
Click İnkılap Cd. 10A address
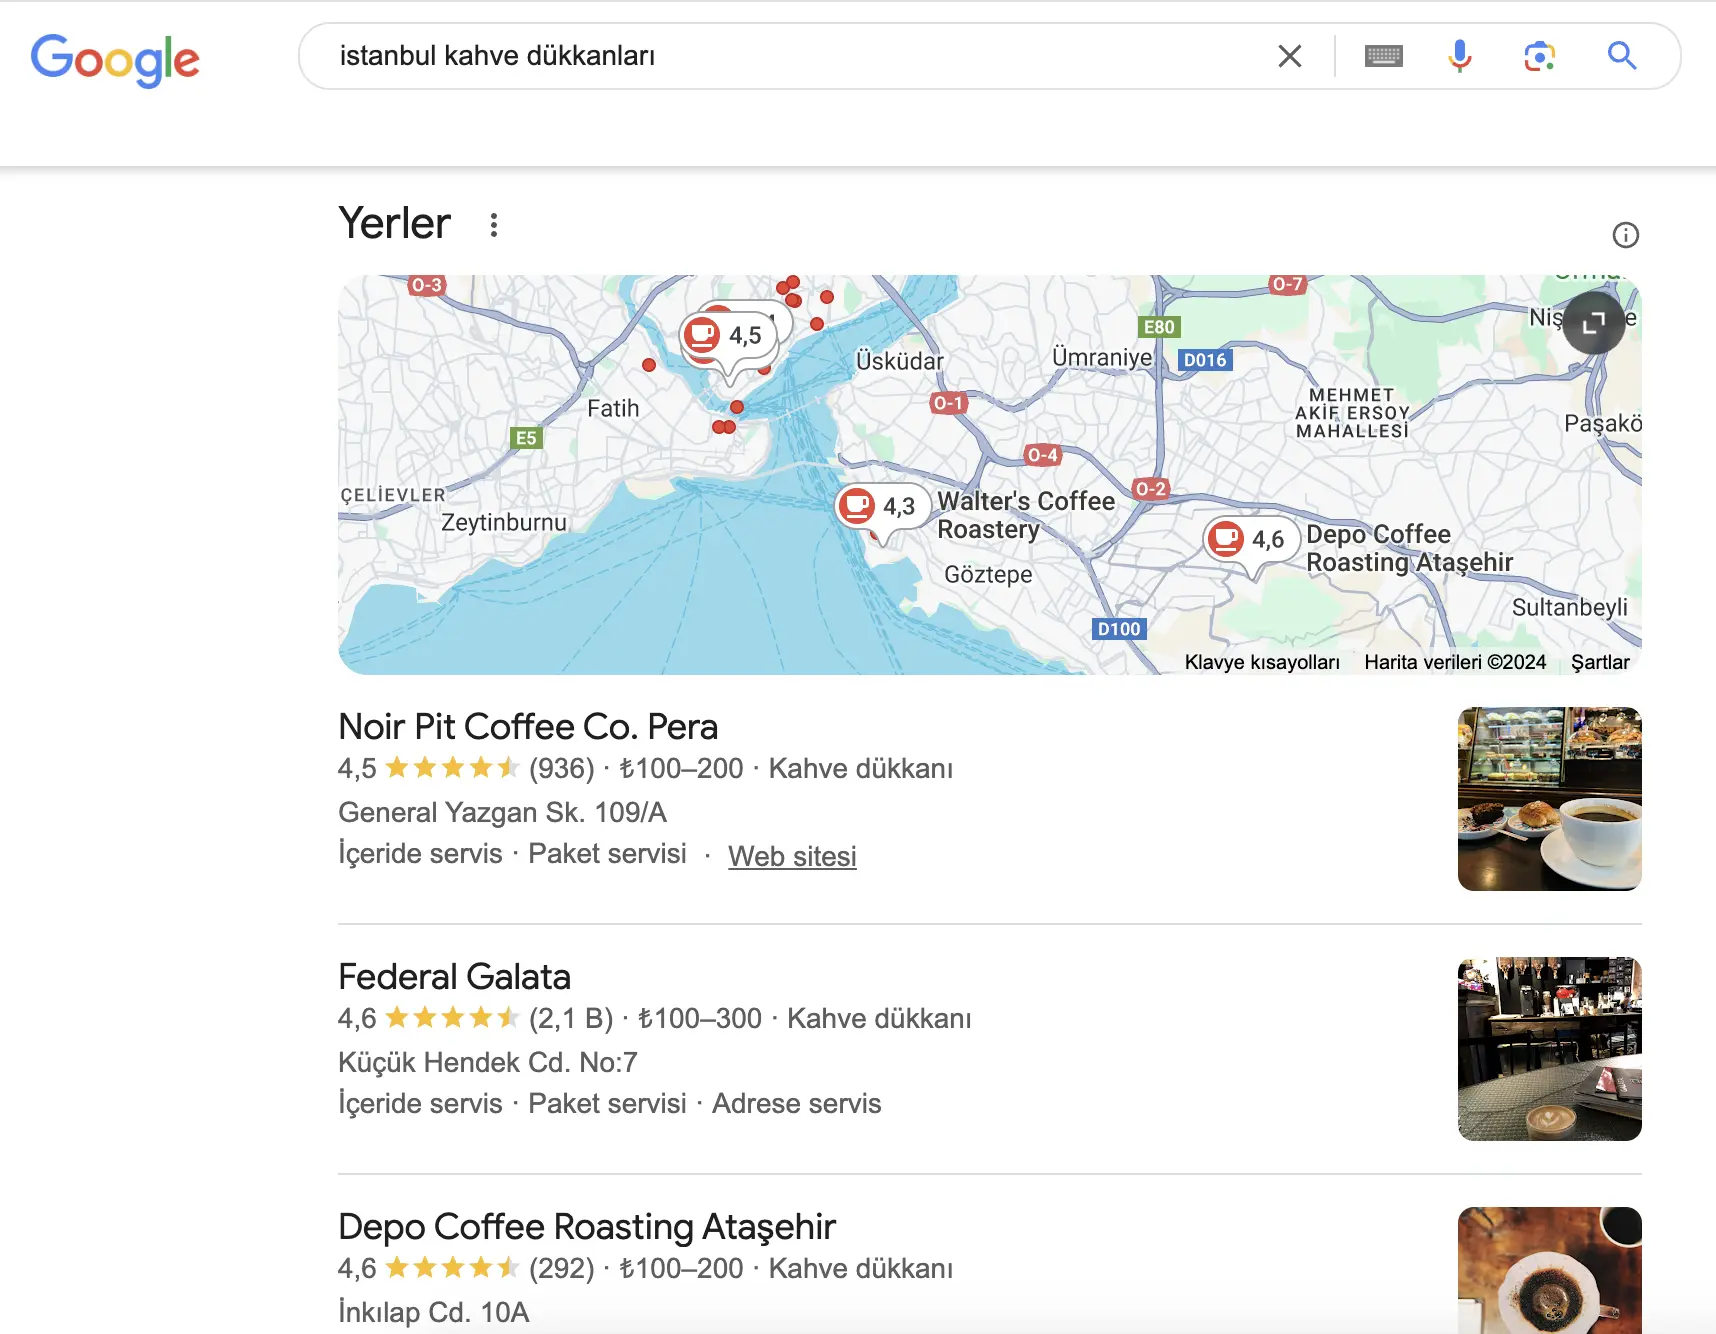click(433, 1312)
